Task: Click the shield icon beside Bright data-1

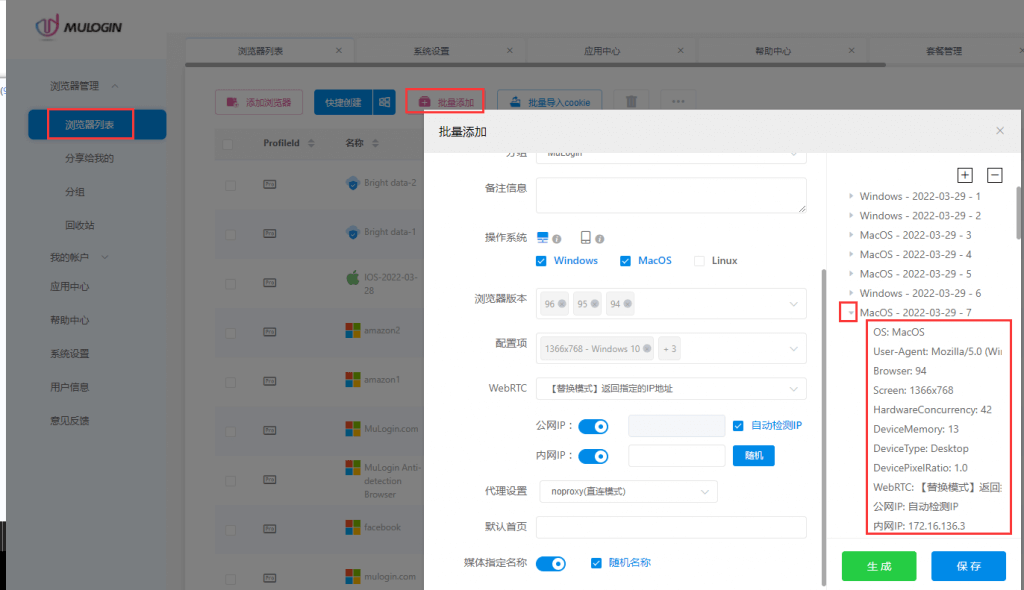Action: tap(353, 233)
